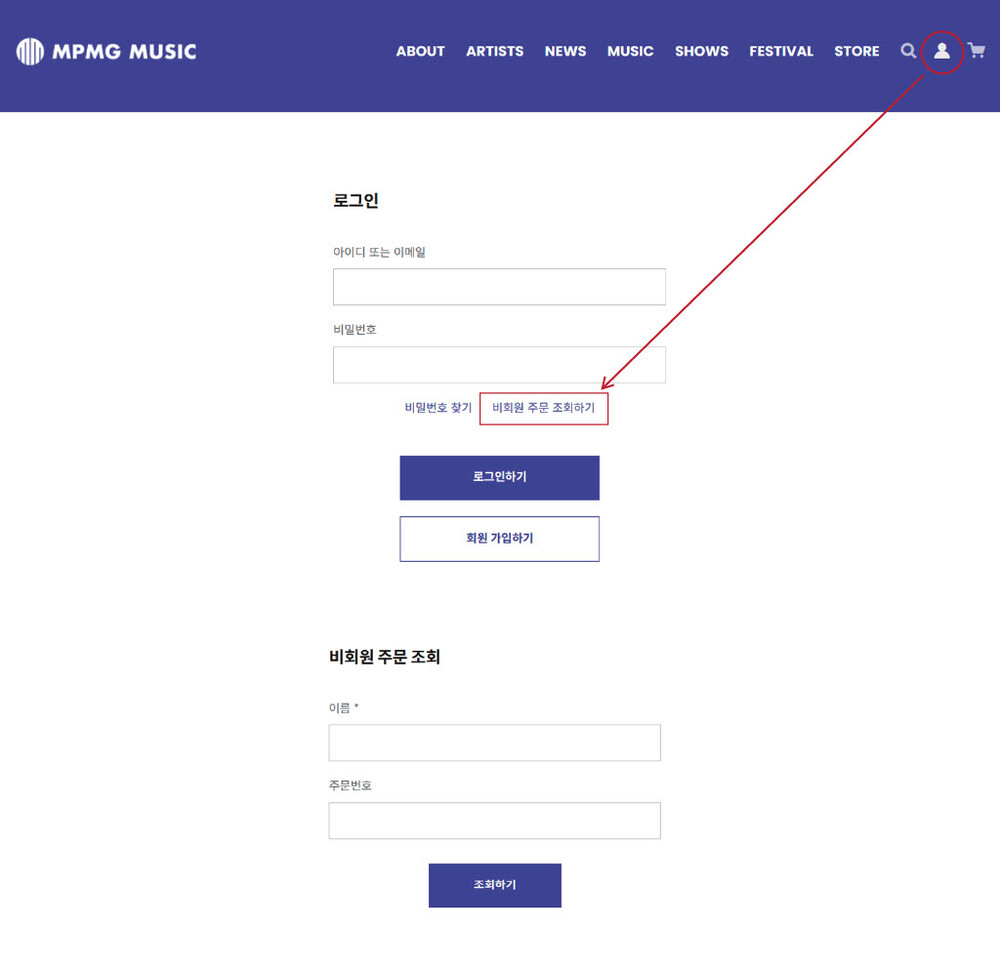1000x963 pixels.
Task: Open the search magnifier icon
Action: pyautogui.click(x=908, y=51)
